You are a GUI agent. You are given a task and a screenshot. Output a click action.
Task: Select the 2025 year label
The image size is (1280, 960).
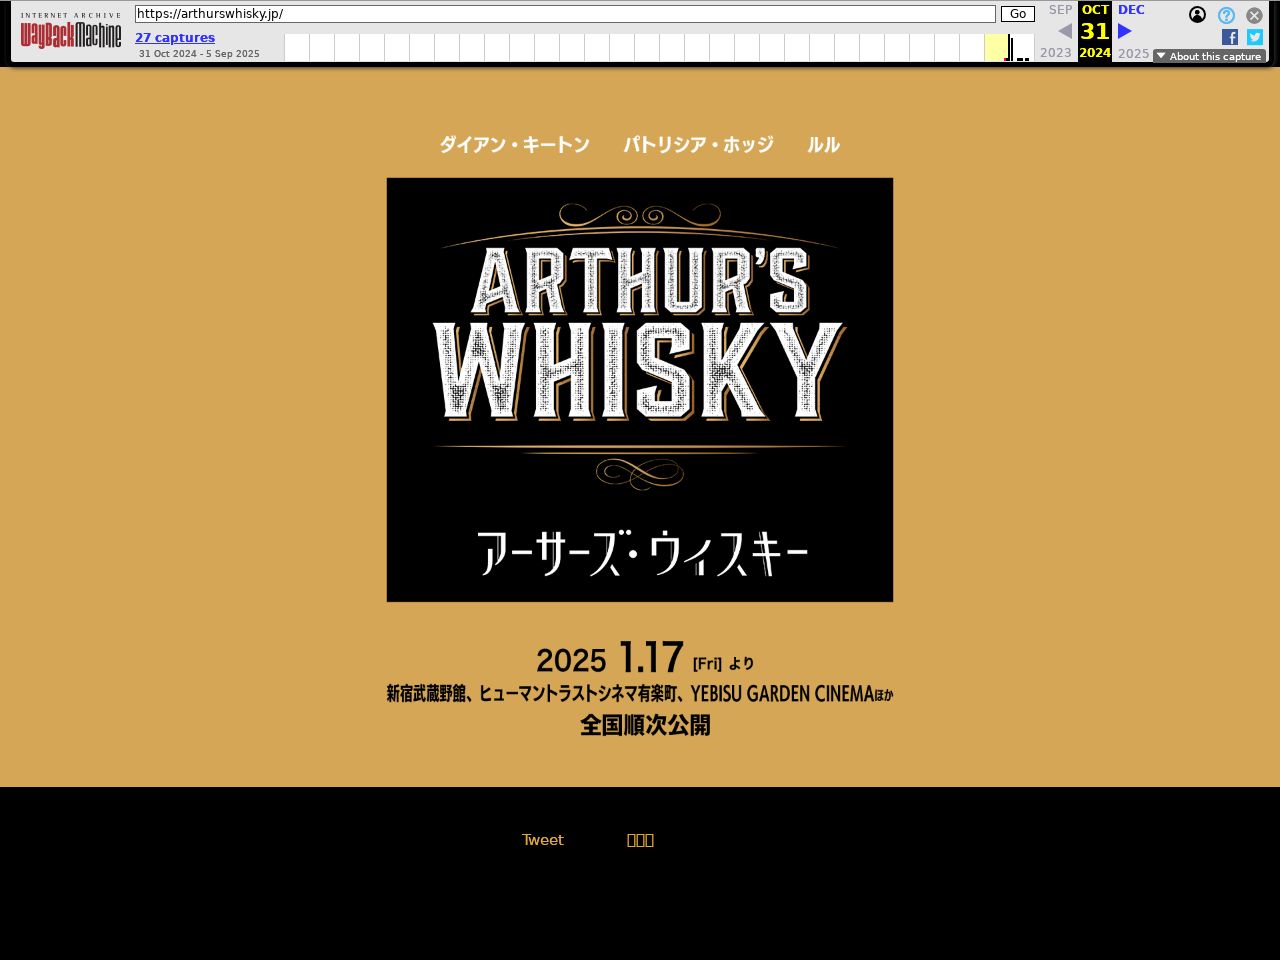pyautogui.click(x=1133, y=53)
